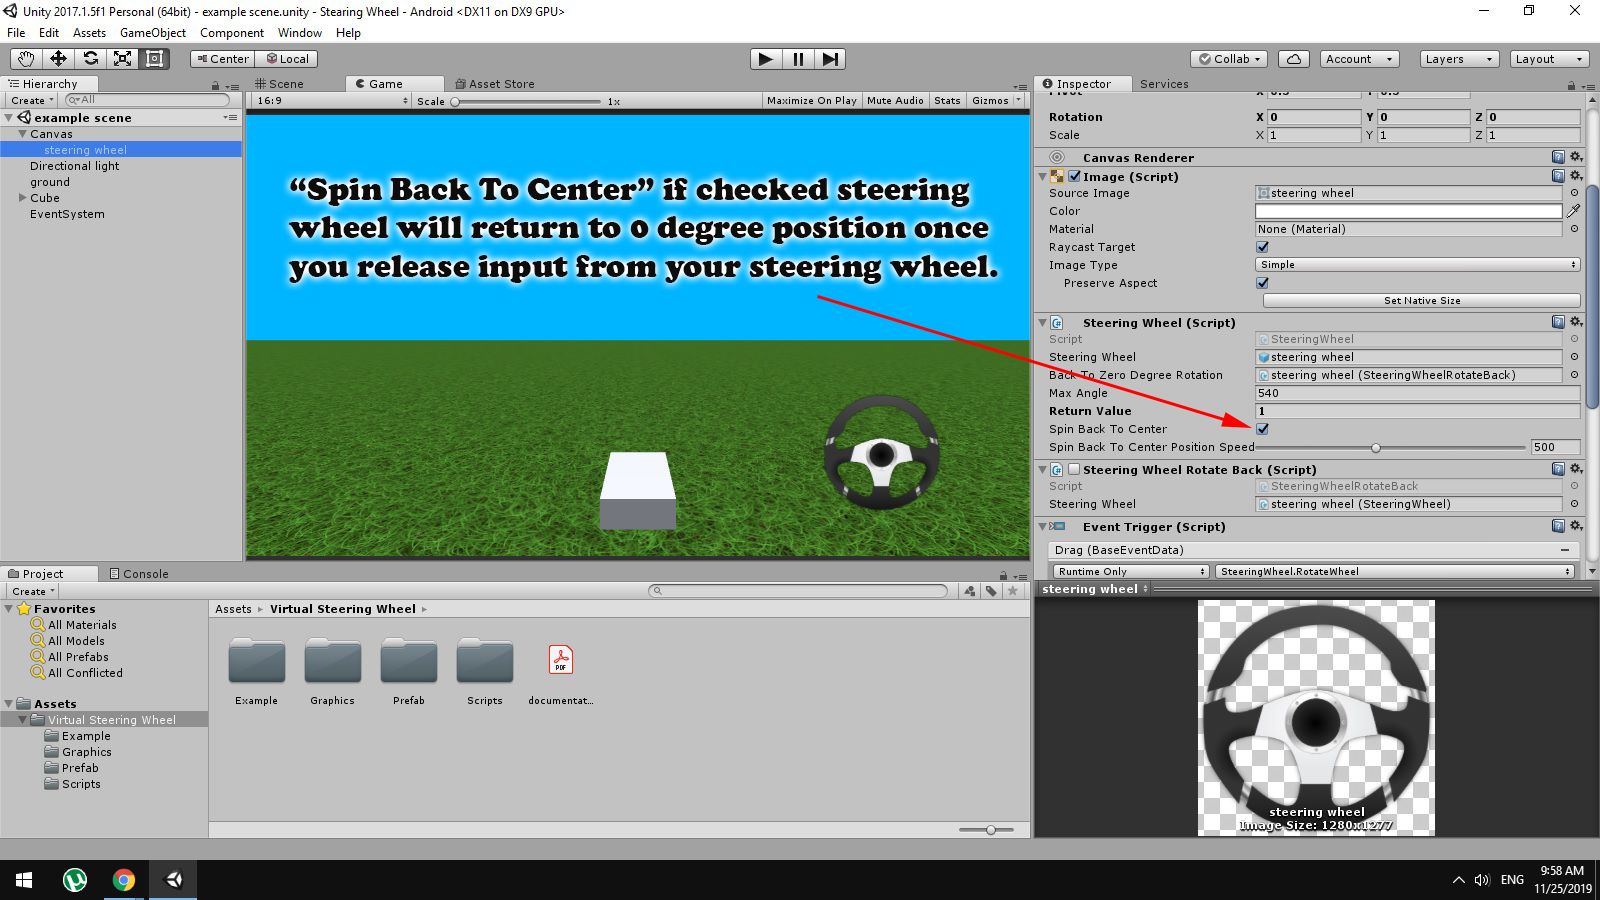Toggle Mute Audio in Game view
The image size is (1600, 900).
(x=895, y=100)
